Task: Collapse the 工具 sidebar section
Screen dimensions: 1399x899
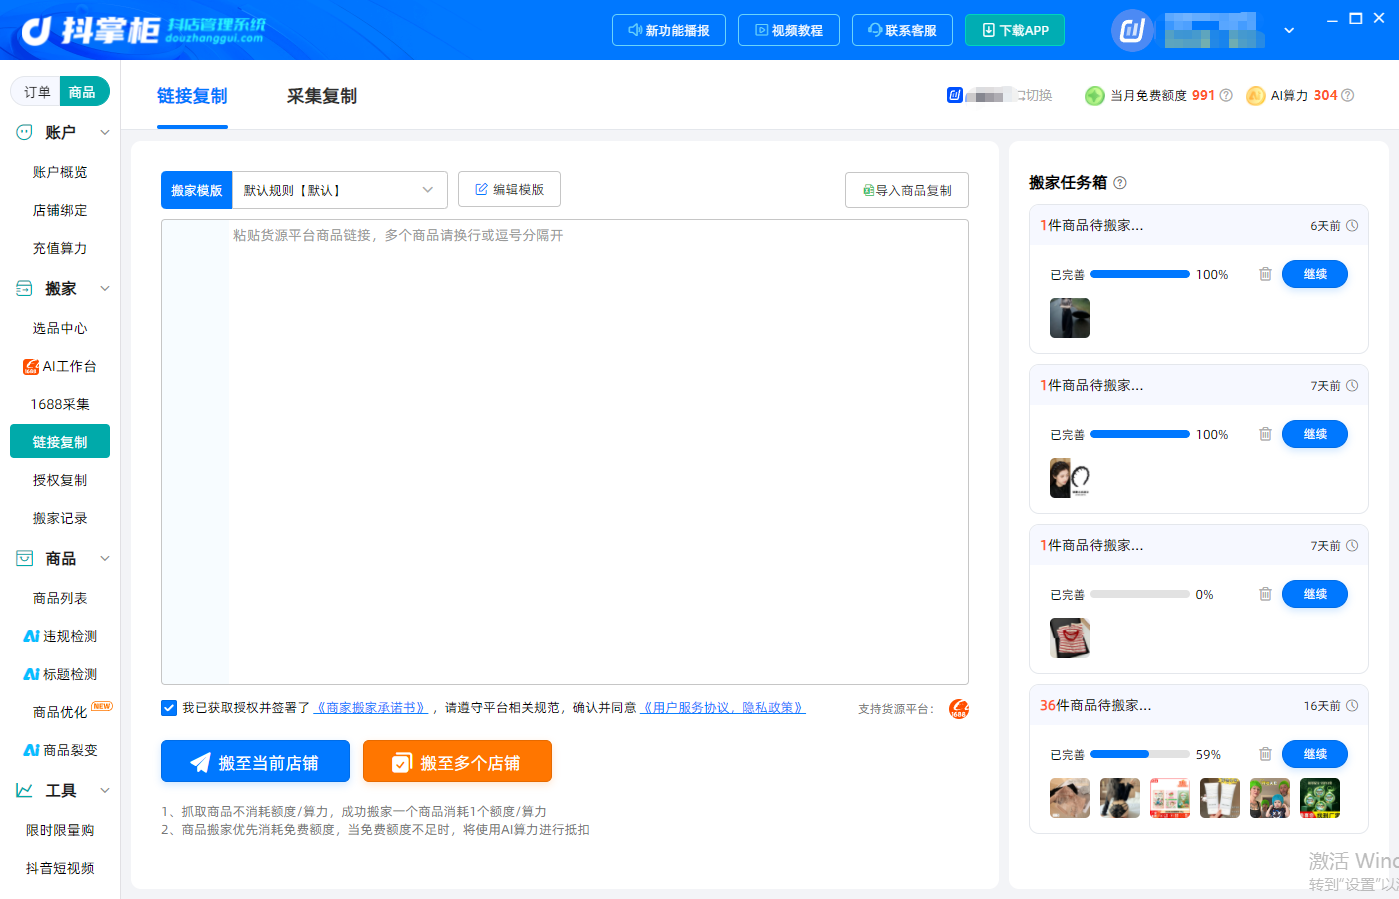Action: coord(105,790)
